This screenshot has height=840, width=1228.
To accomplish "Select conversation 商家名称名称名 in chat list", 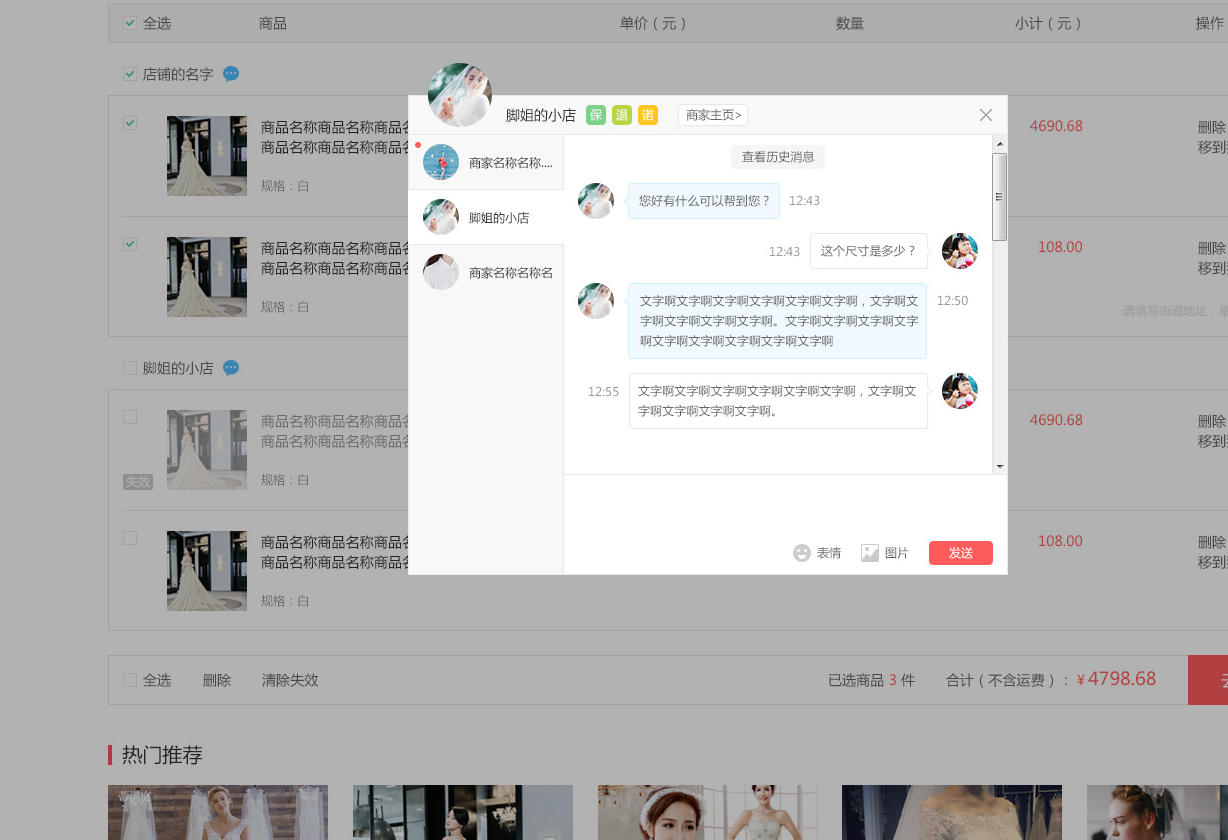I will point(486,272).
